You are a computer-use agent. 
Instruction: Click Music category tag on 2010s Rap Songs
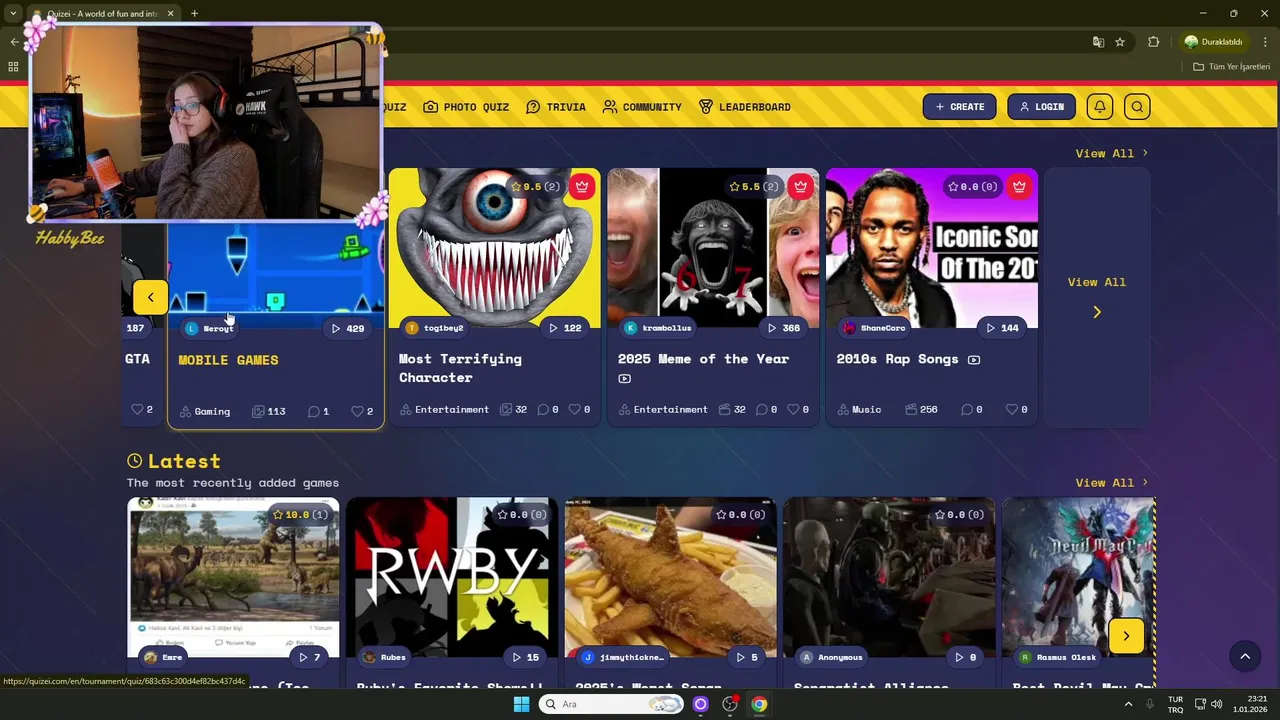[859, 409]
